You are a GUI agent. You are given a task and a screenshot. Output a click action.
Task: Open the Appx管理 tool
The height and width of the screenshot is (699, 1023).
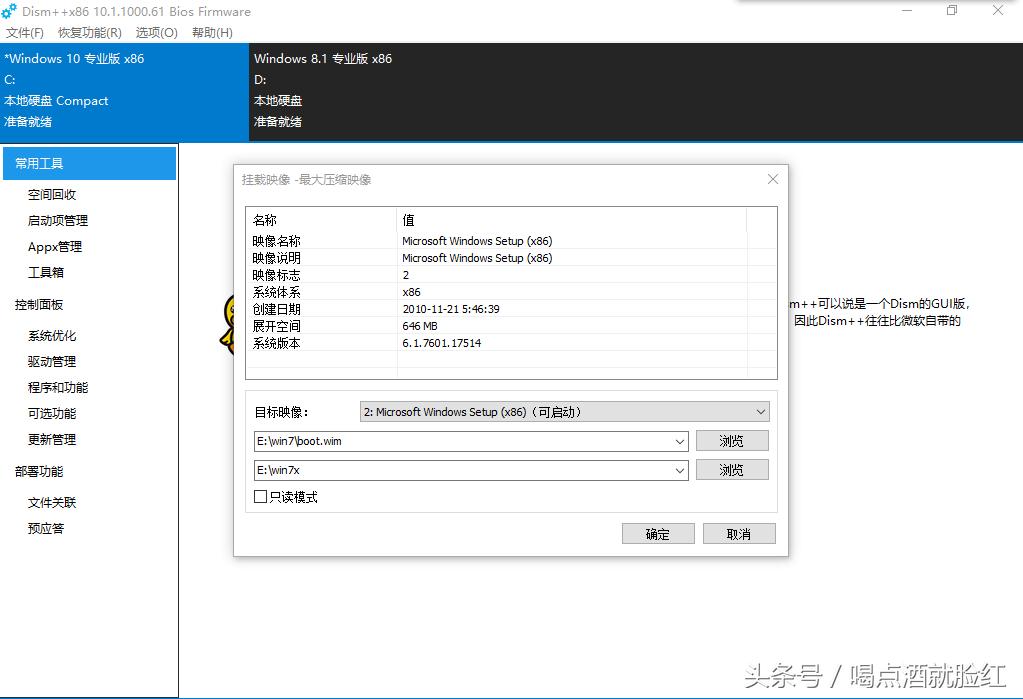point(53,246)
